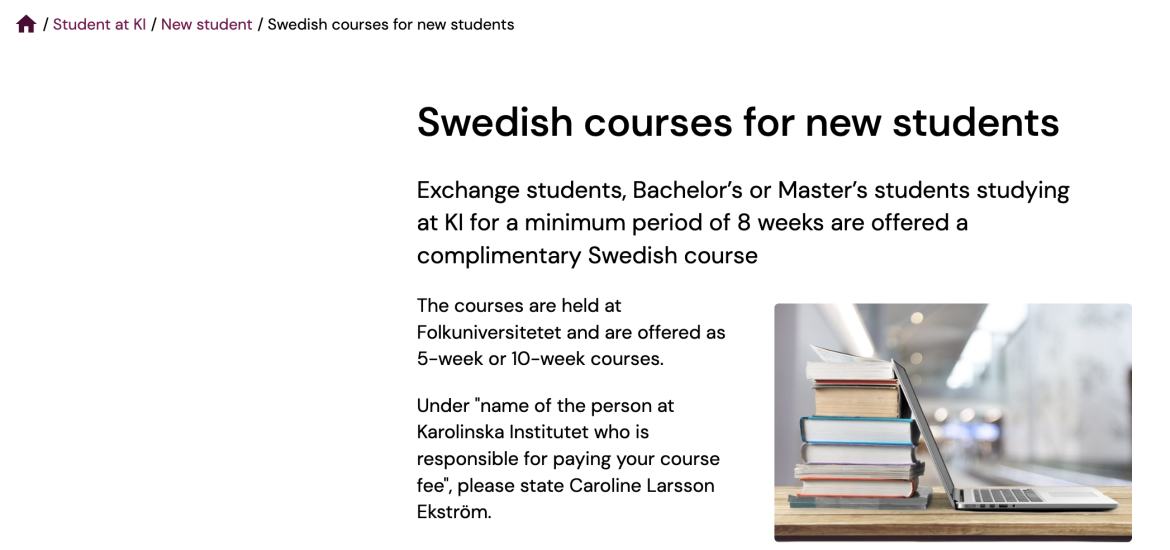Viewport: 1170px width, 550px height.
Task: Open the books and laptop photo
Action: point(953,422)
